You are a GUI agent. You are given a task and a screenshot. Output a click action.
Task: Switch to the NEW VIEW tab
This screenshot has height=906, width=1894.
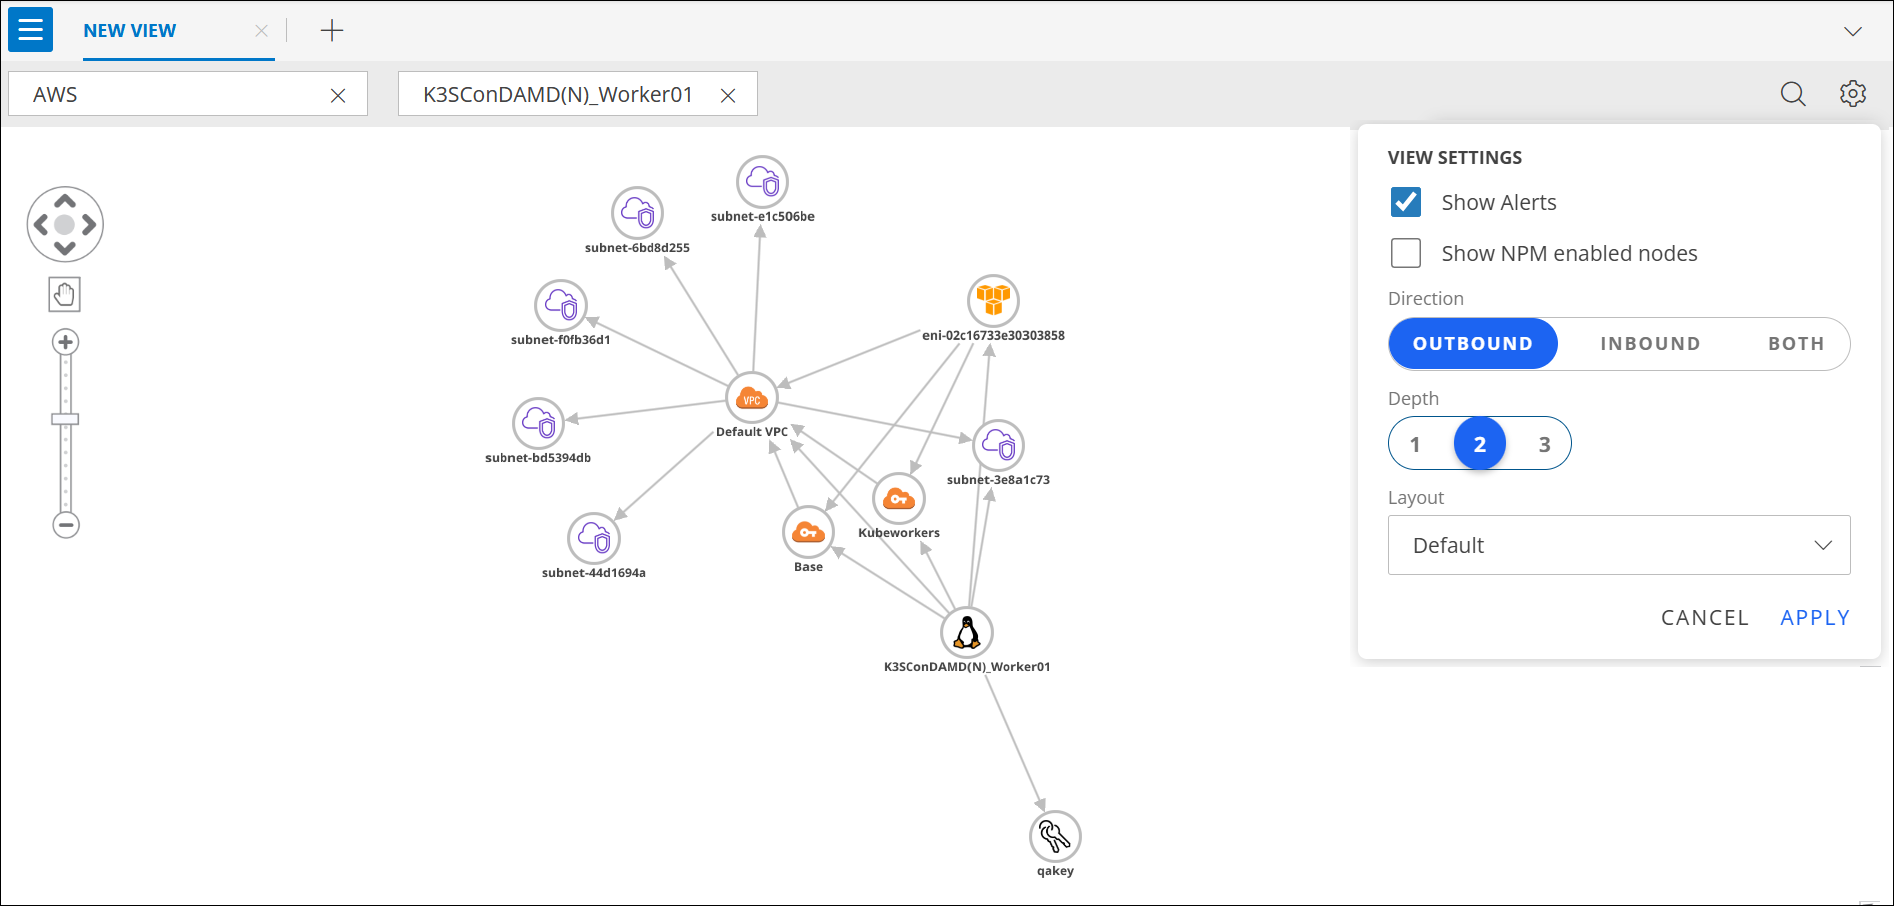click(x=130, y=31)
